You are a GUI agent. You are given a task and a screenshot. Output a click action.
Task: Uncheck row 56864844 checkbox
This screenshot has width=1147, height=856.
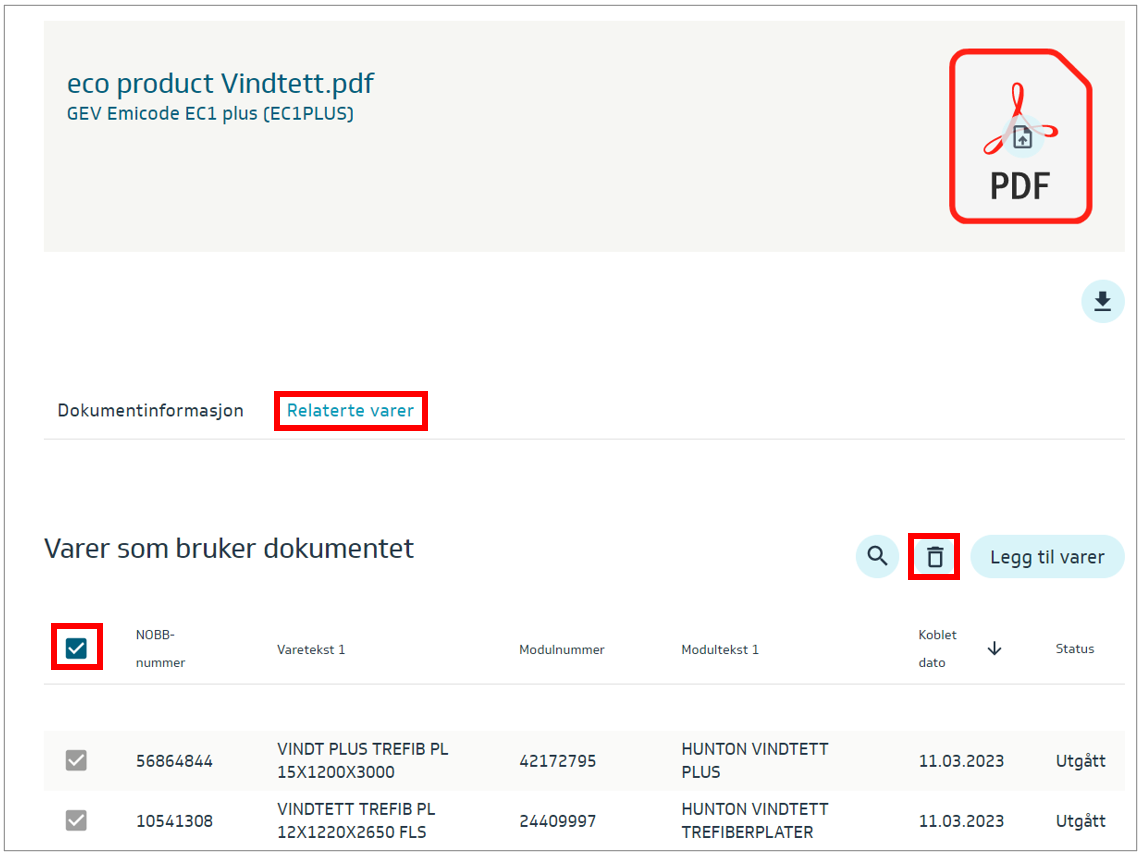[x=77, y=760]
